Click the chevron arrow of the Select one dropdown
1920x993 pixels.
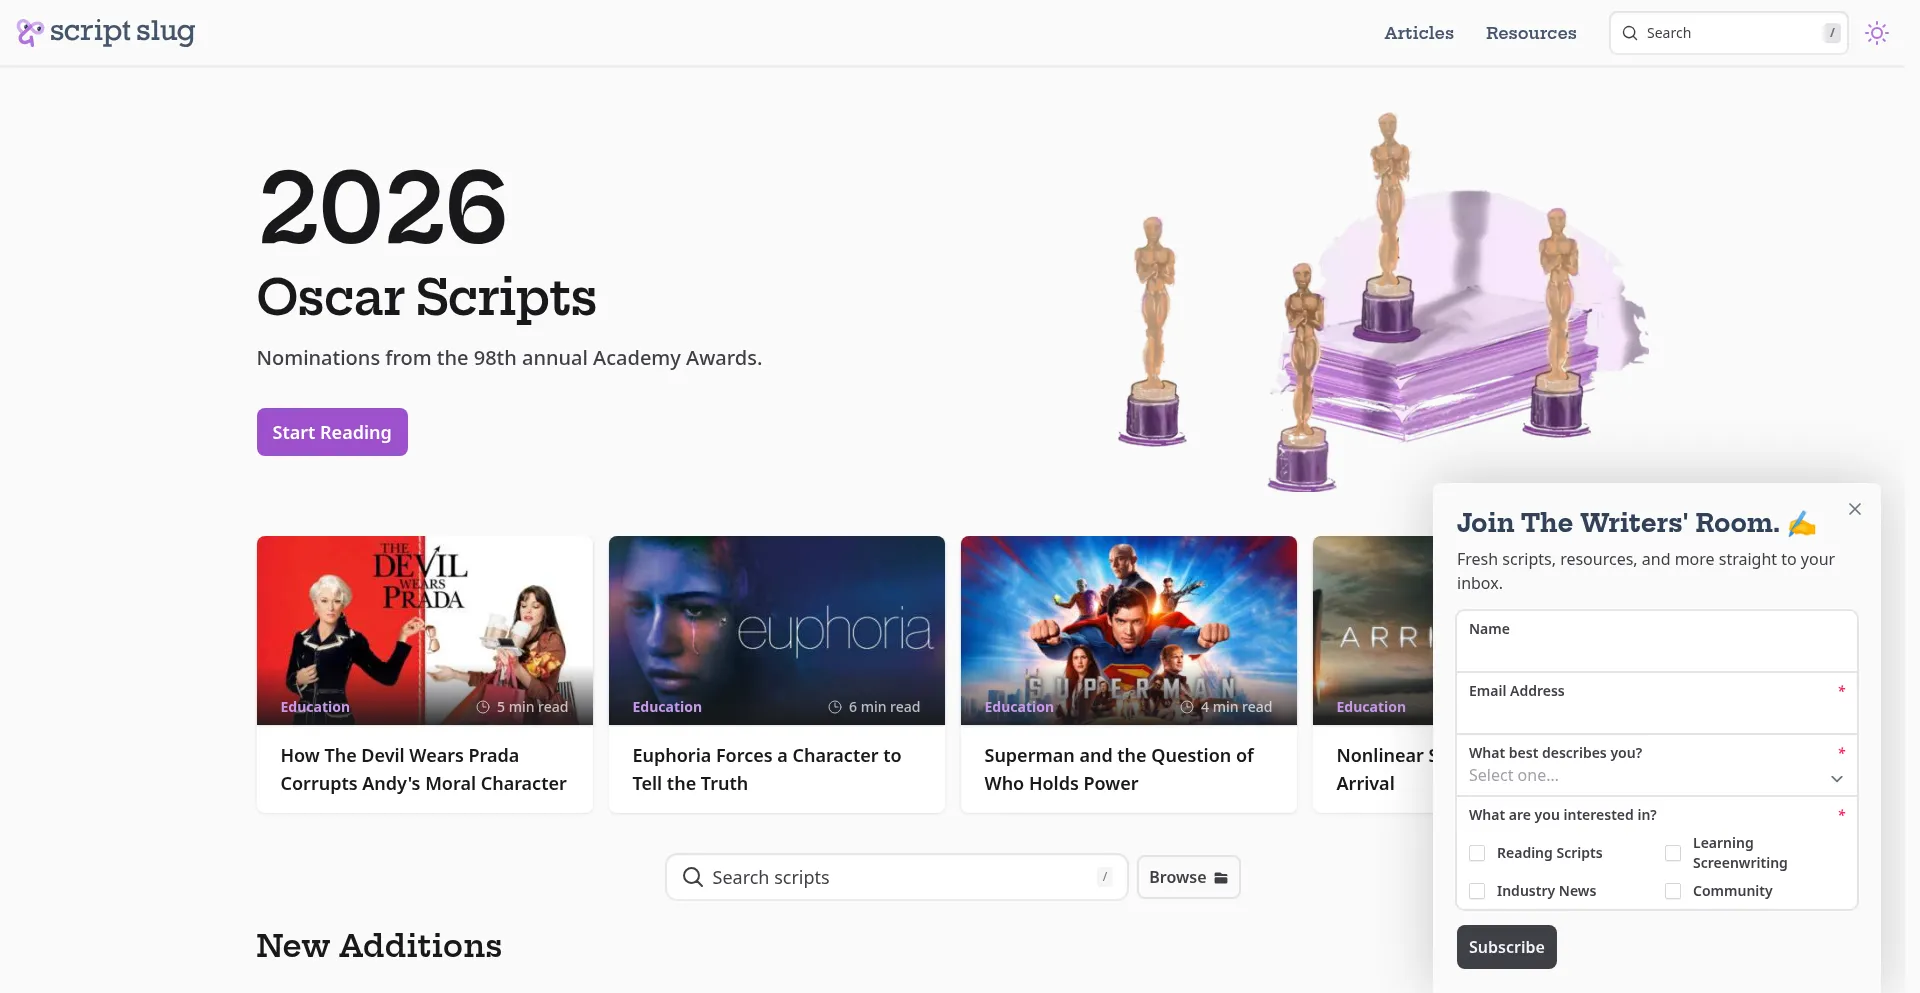pos(1837,778)
